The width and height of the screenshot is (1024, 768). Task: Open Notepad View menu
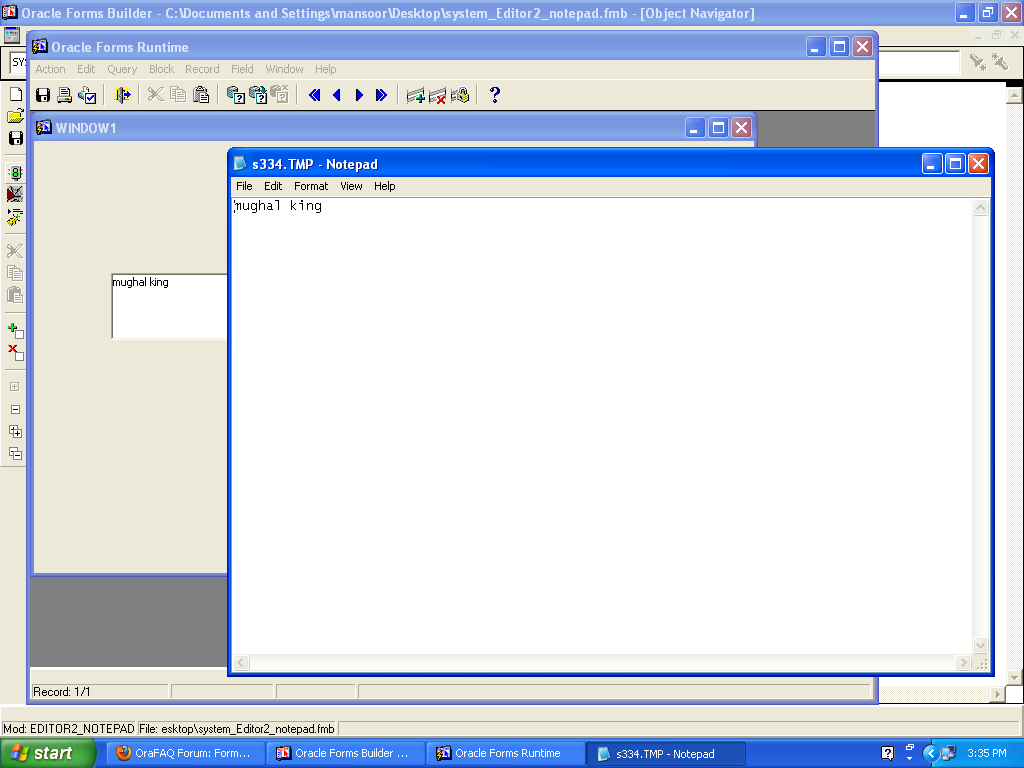(351, 186)
